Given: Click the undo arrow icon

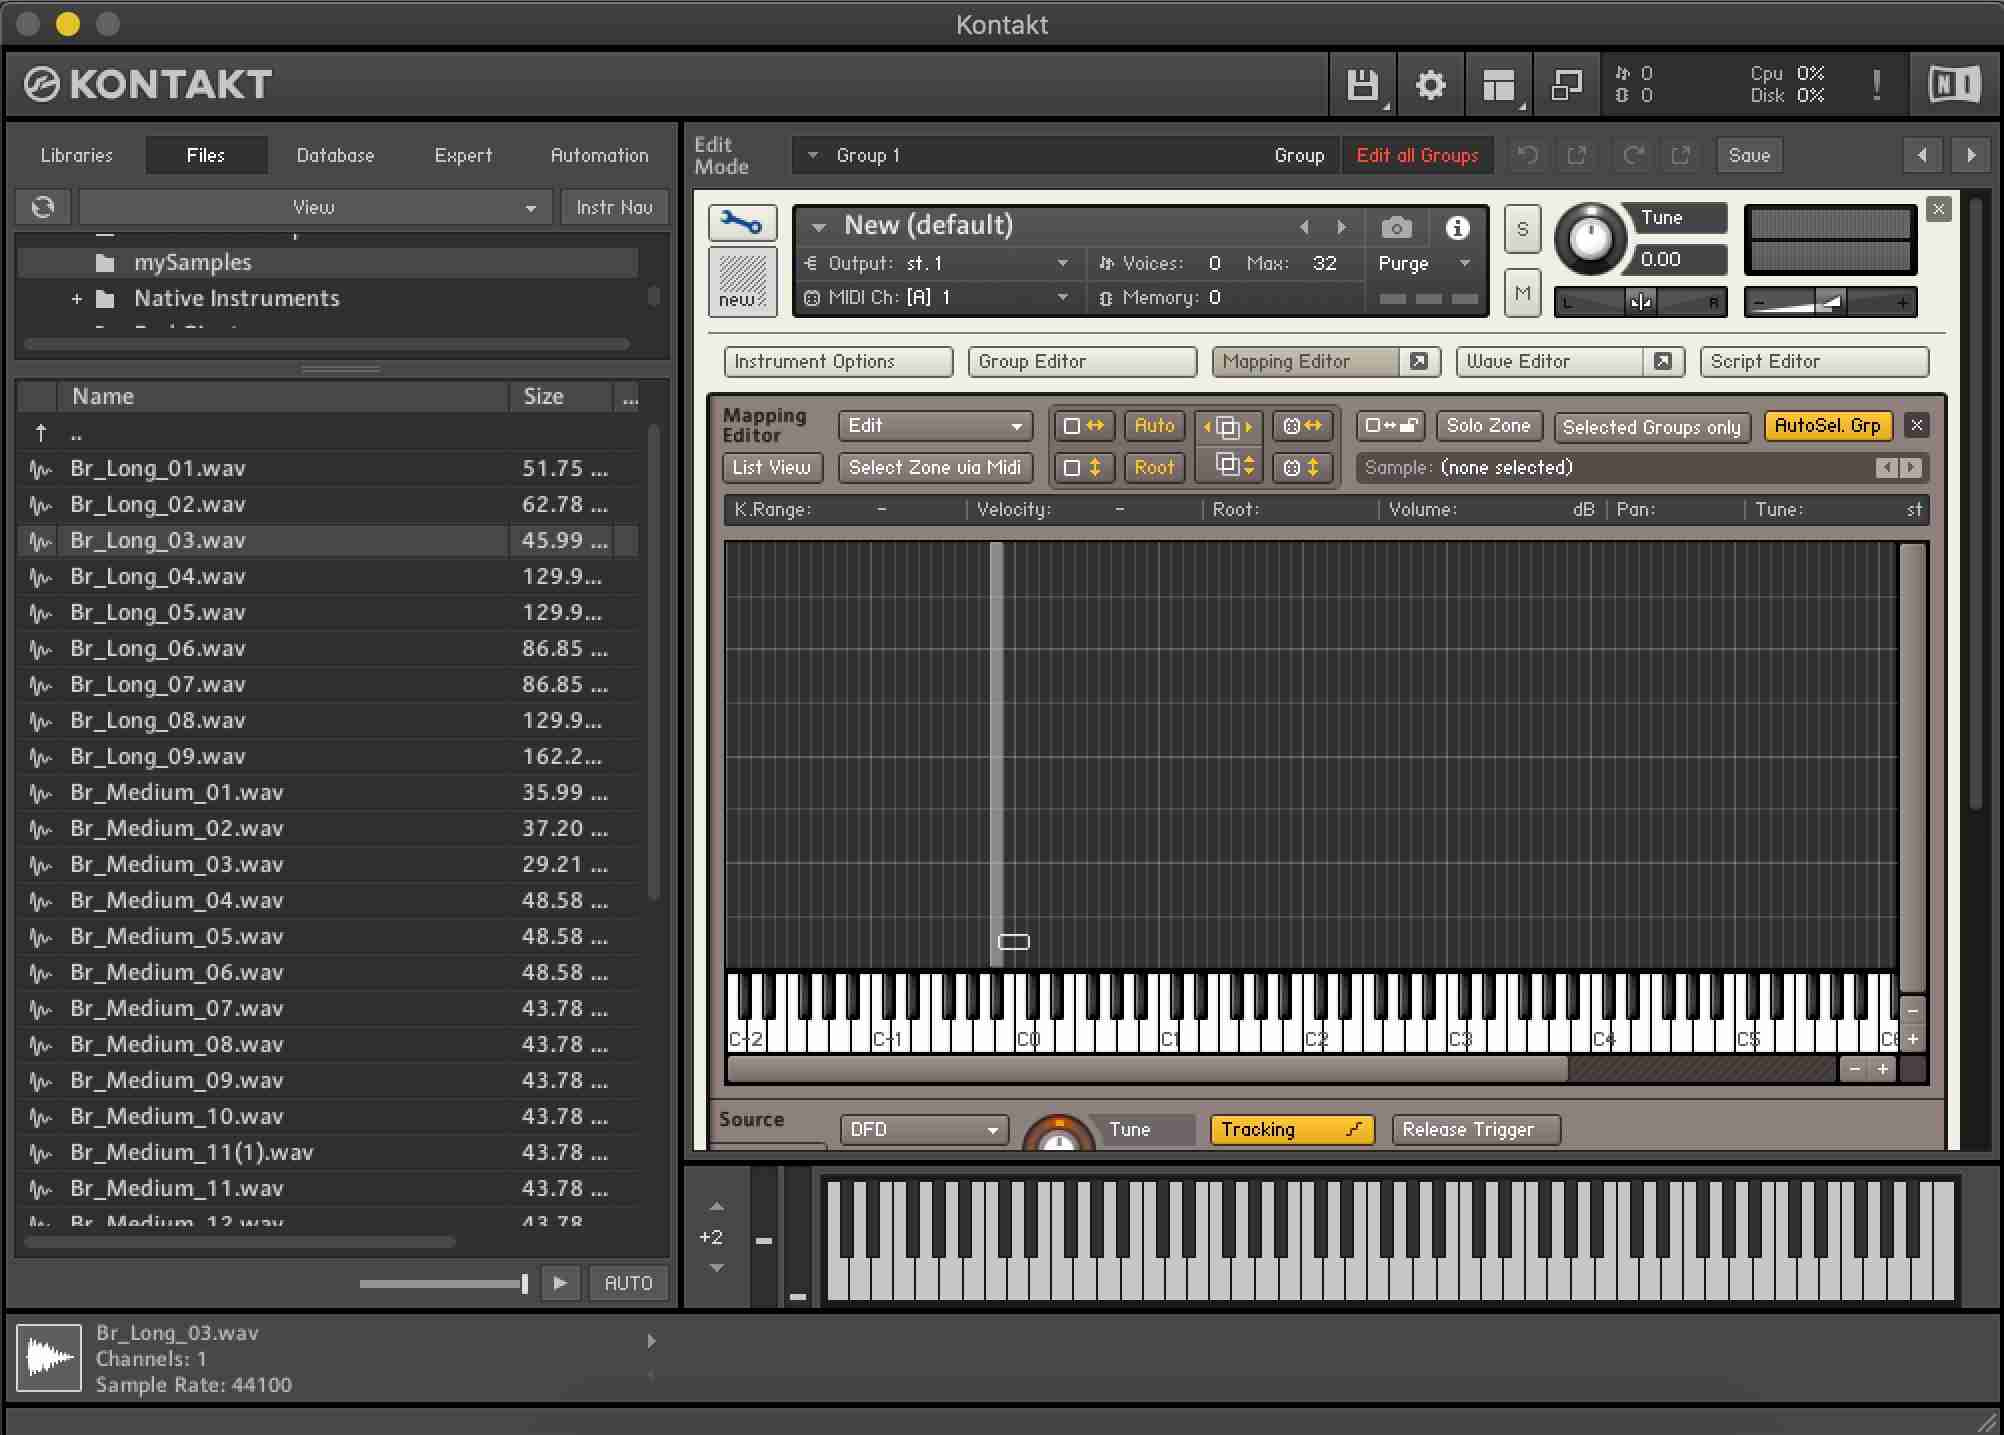Looking at the screenshot, I should click(x=1527, y=155).
